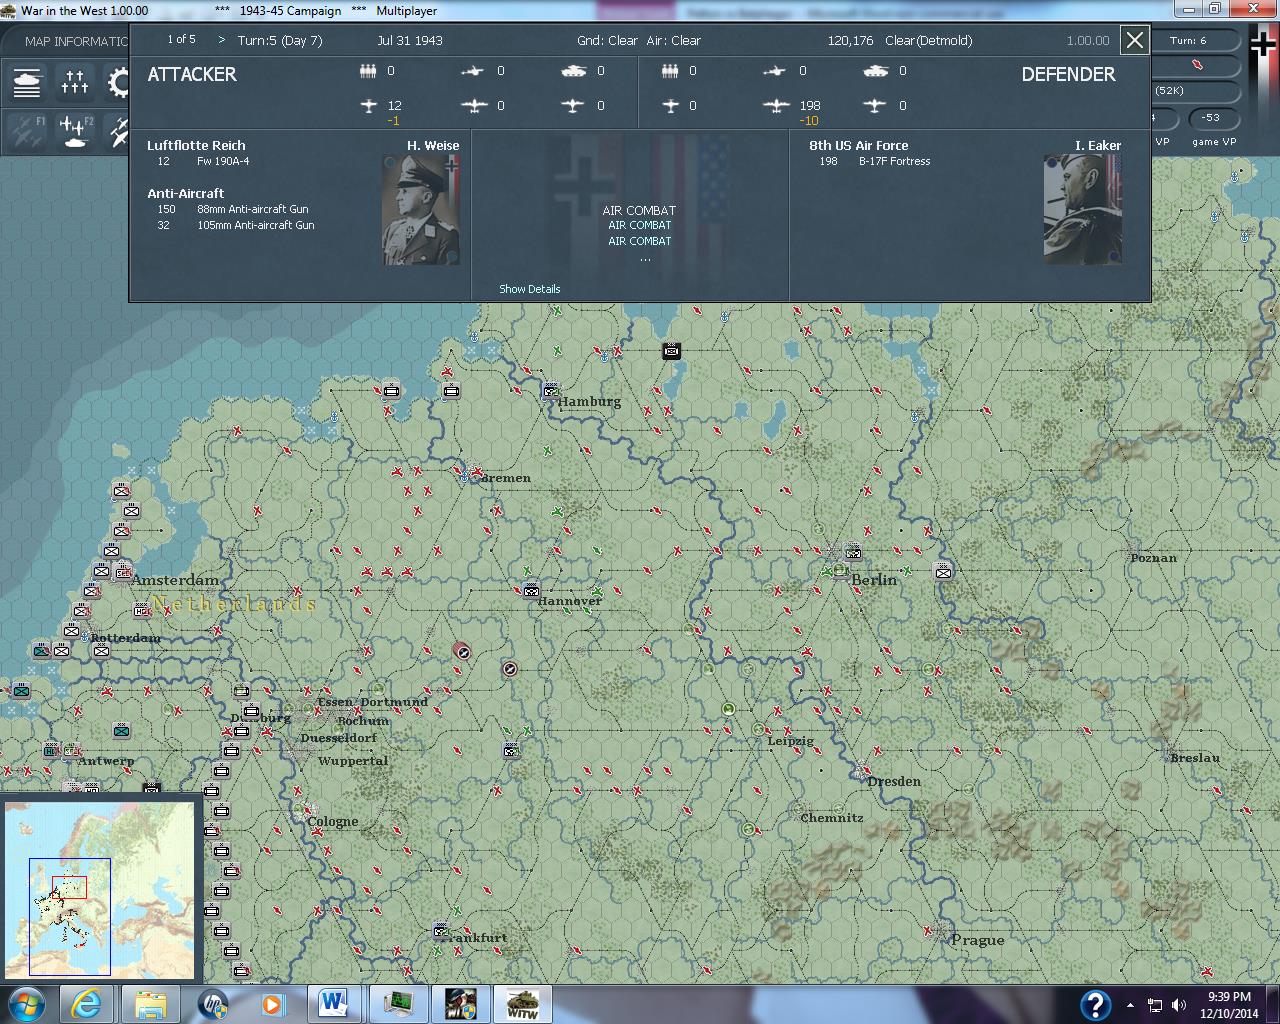Click I. Eaker commander portrait
This screenshot has width=1280, height=1024.
point(1082,209)
